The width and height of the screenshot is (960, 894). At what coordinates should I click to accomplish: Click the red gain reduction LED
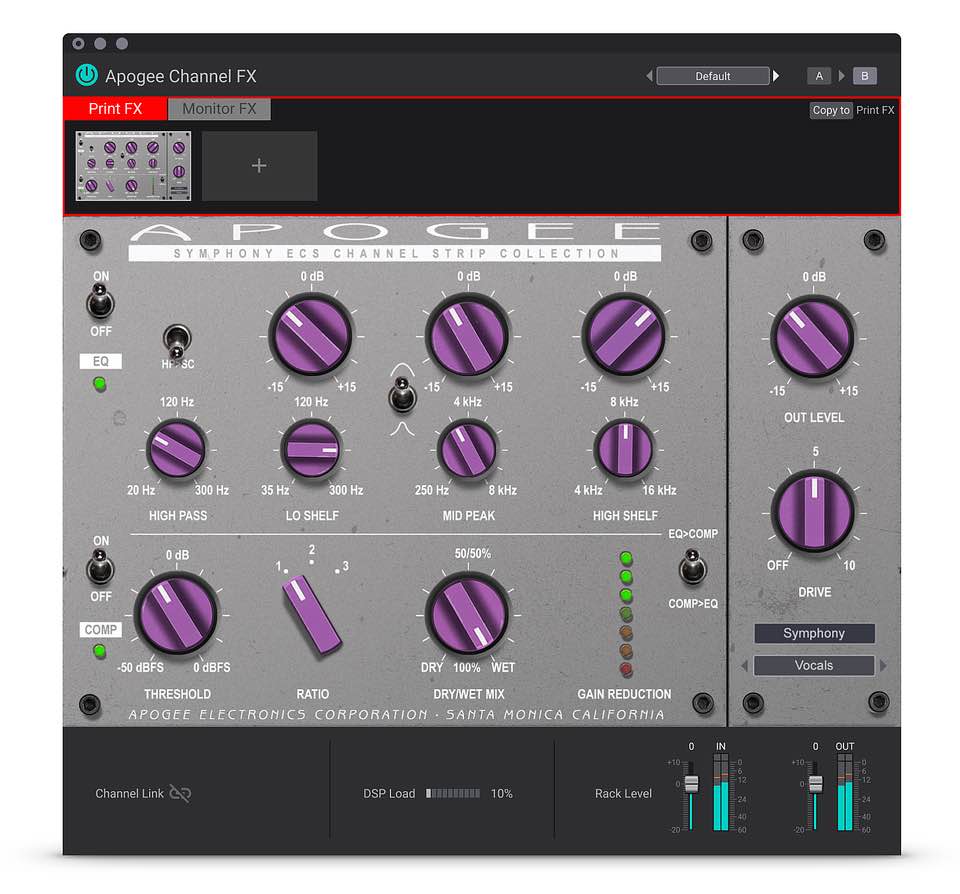pos(626,669)
